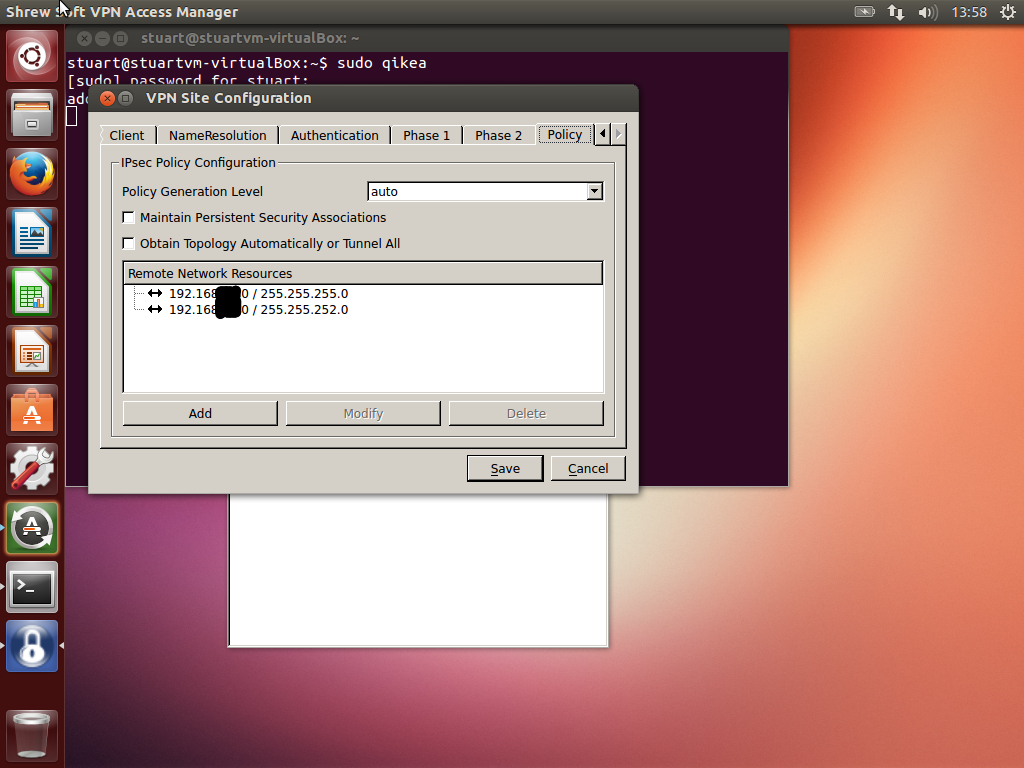This screenshot has width=1024, height=768.
Task: Go to the Phase 2 tab
Action: click(498, 135)
